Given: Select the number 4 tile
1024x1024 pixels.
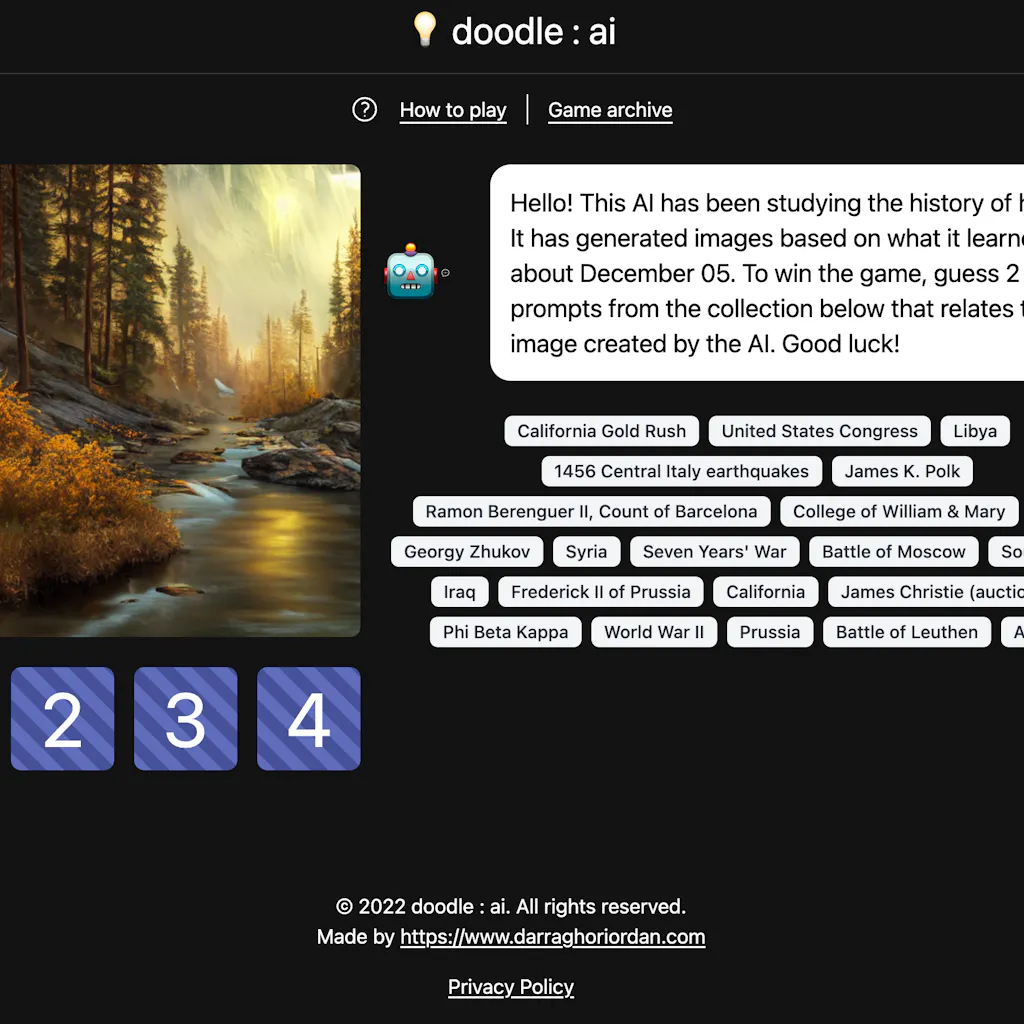Looking at the screenshot, I should (308, 718).
